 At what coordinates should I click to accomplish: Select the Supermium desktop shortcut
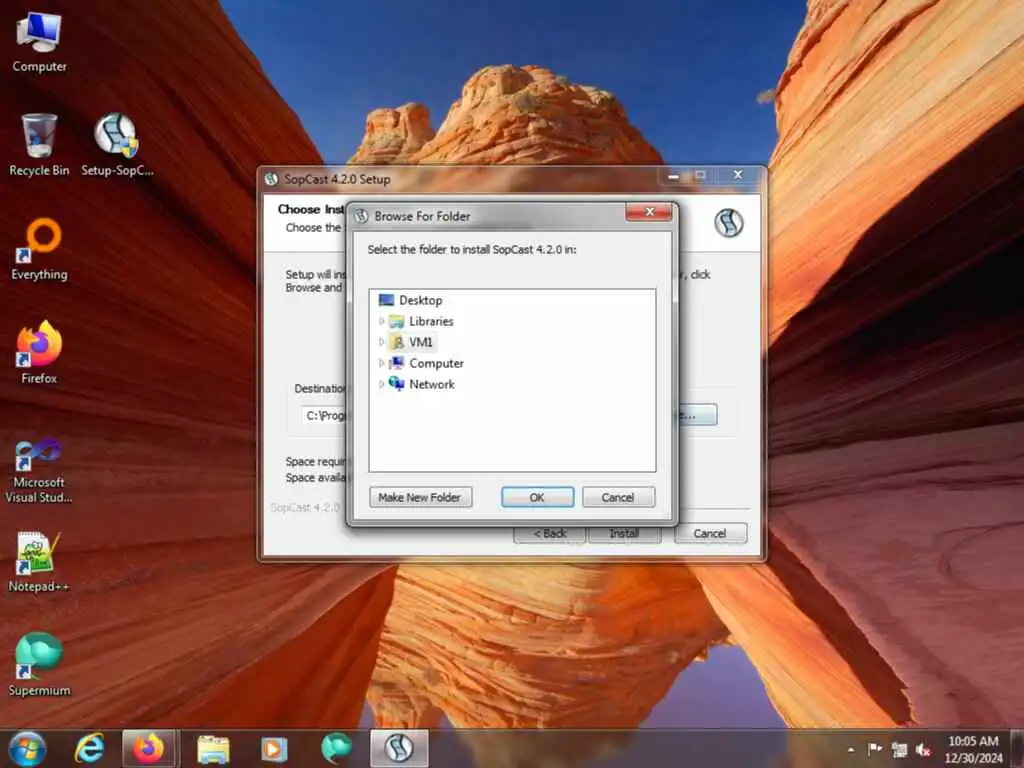pos(39,665)
